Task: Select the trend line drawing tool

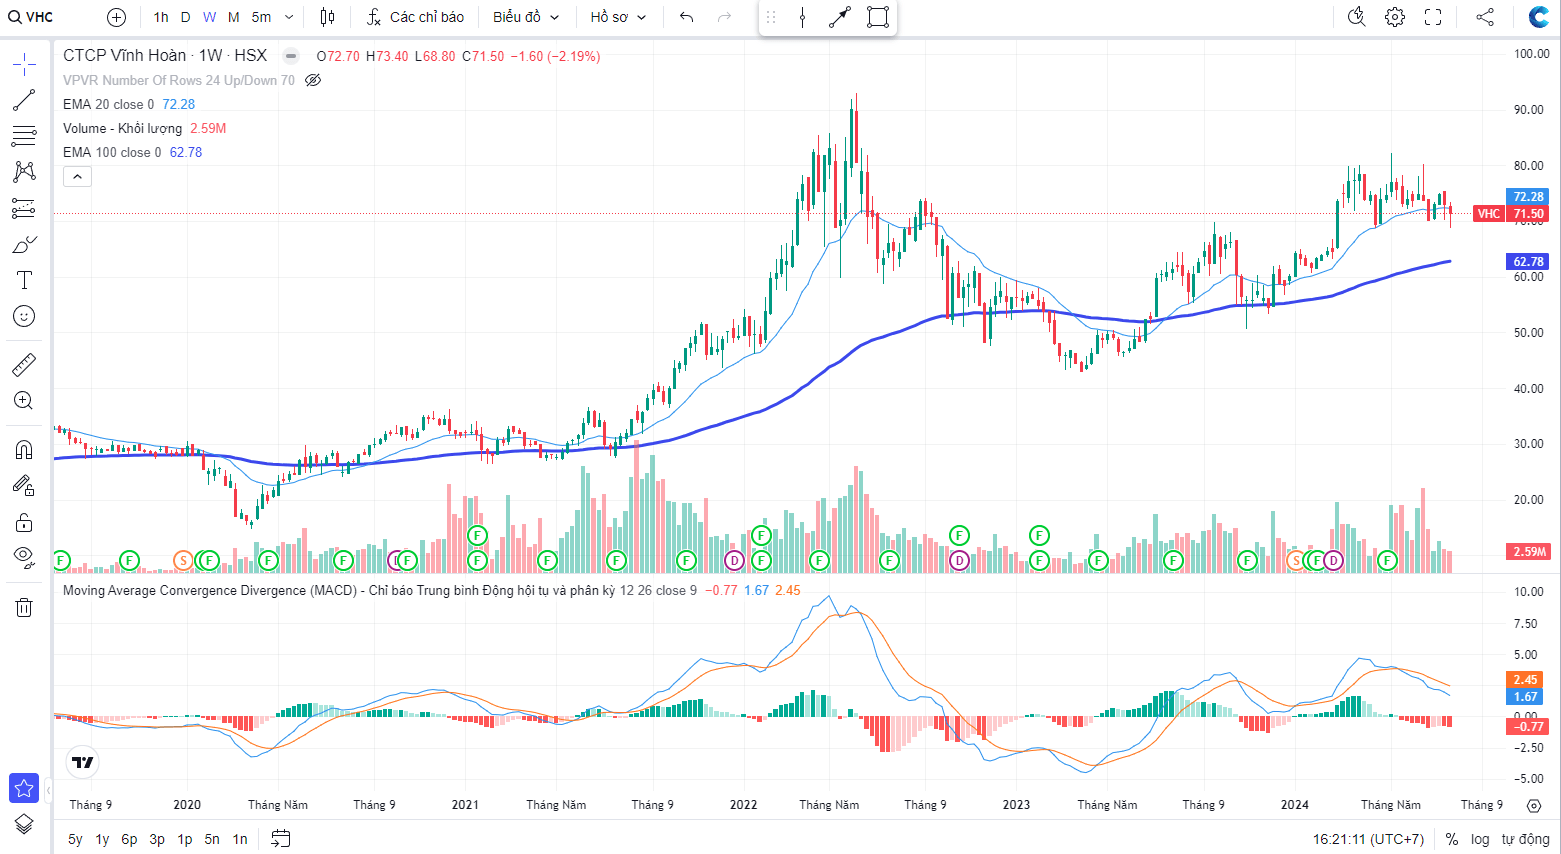Action: (x=24, y=100)
